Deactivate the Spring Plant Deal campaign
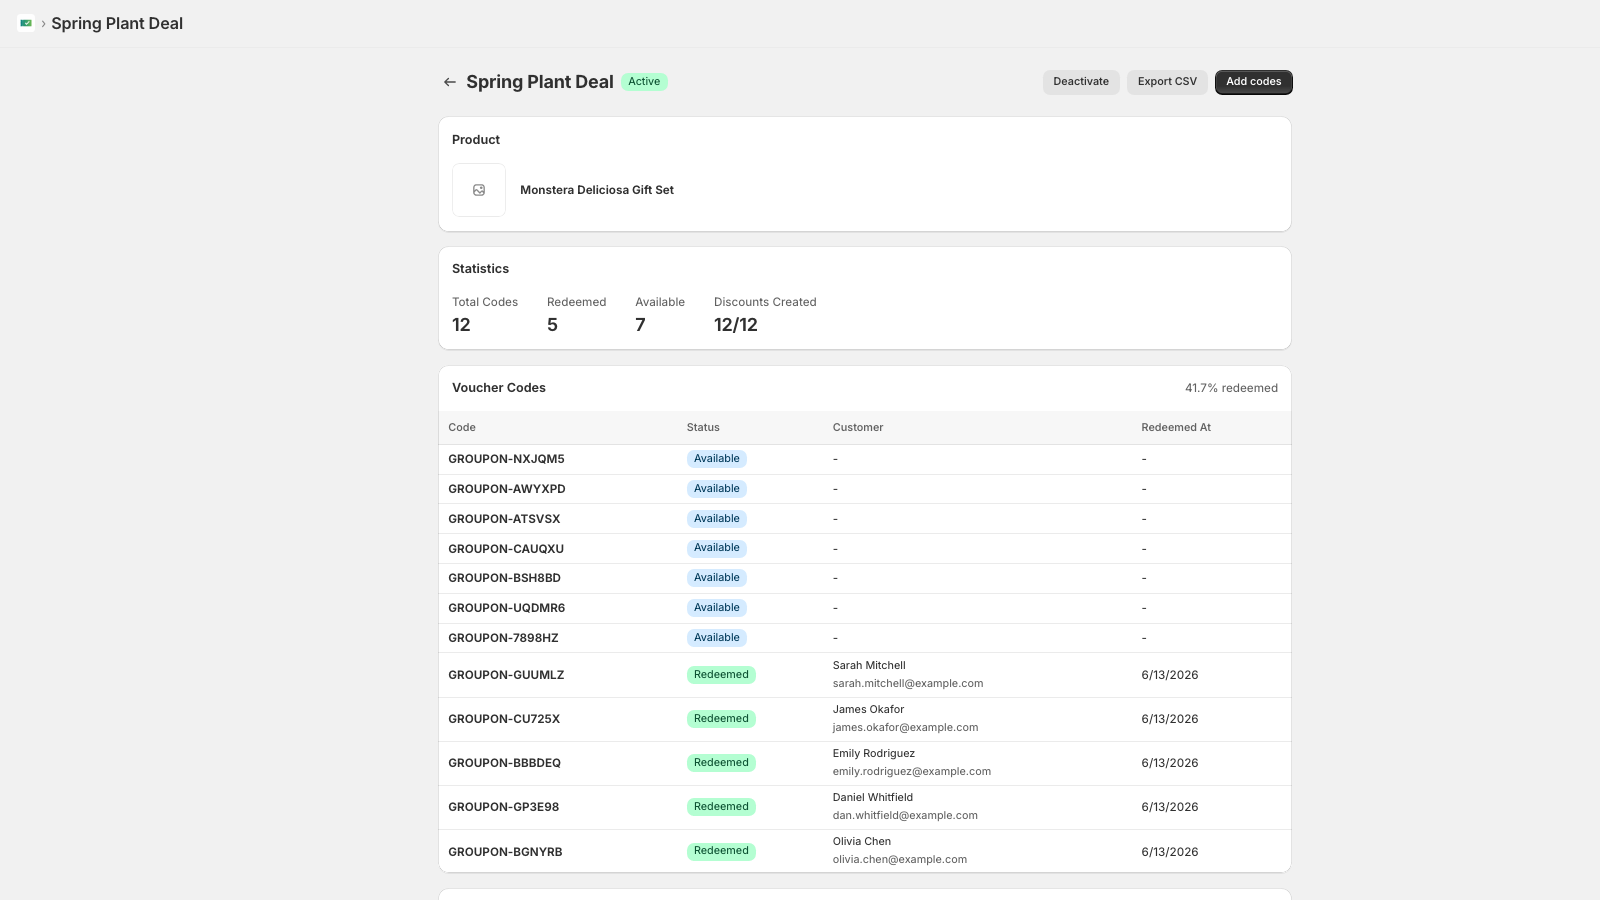The image size is (1600, 900). click(1081, 82)
